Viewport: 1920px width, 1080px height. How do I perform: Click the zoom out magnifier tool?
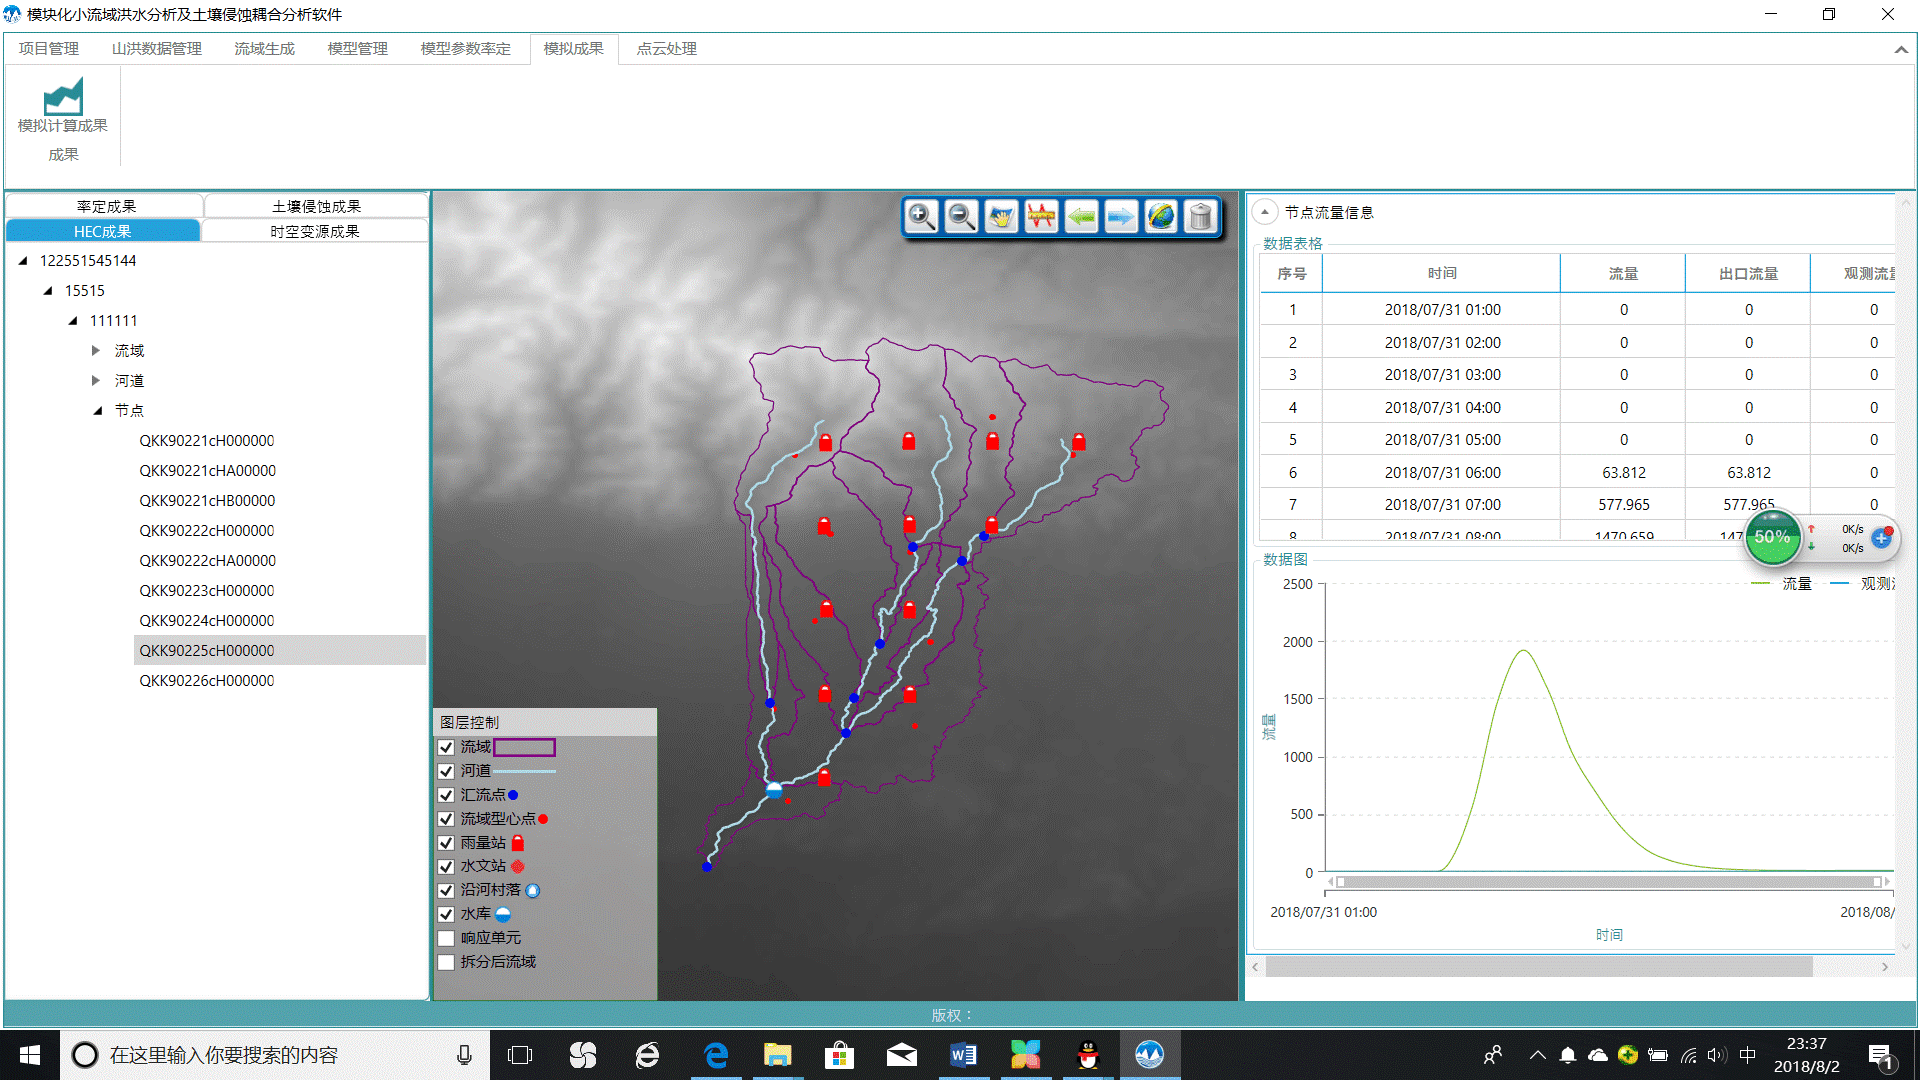coord(961,216)
